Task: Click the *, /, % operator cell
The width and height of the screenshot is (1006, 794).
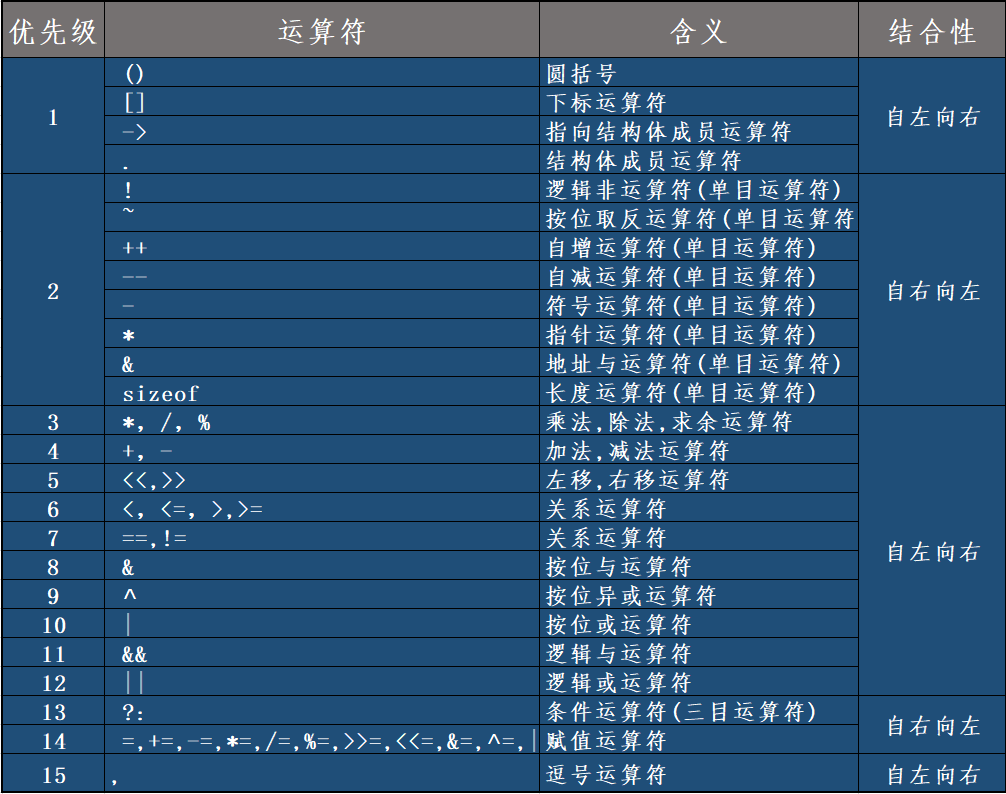Action: 321,421
